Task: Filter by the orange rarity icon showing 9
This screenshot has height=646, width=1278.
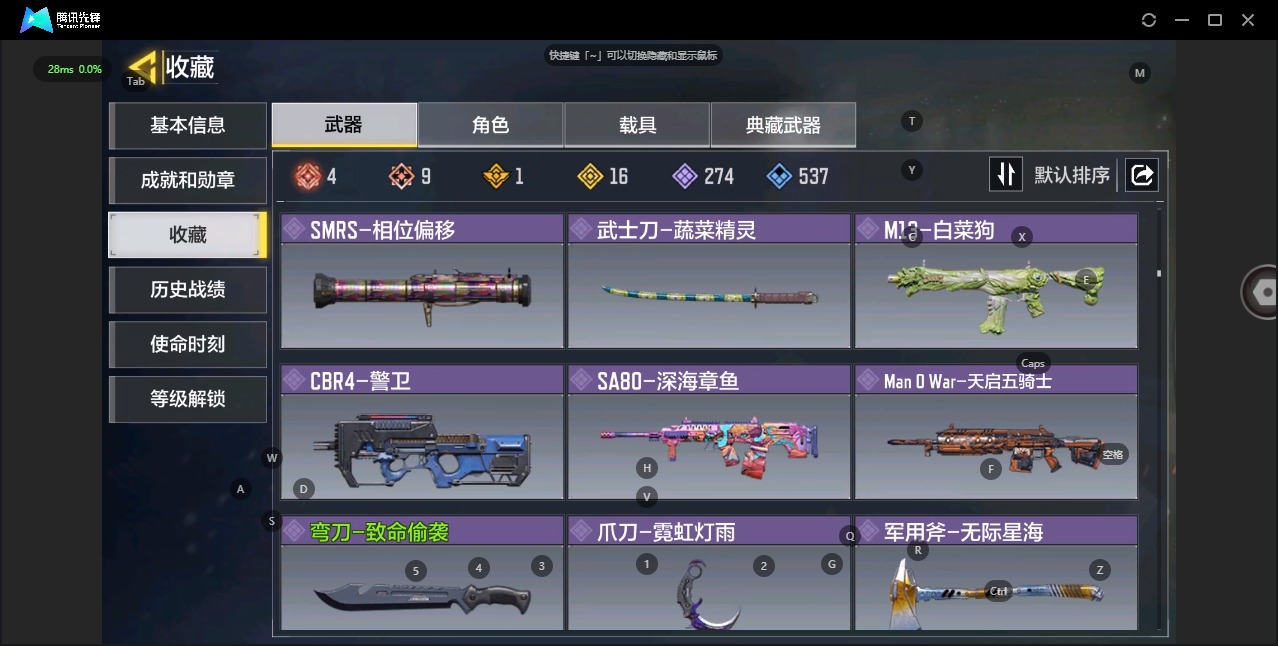Action: pyautogui.click(x=401, y=176)
